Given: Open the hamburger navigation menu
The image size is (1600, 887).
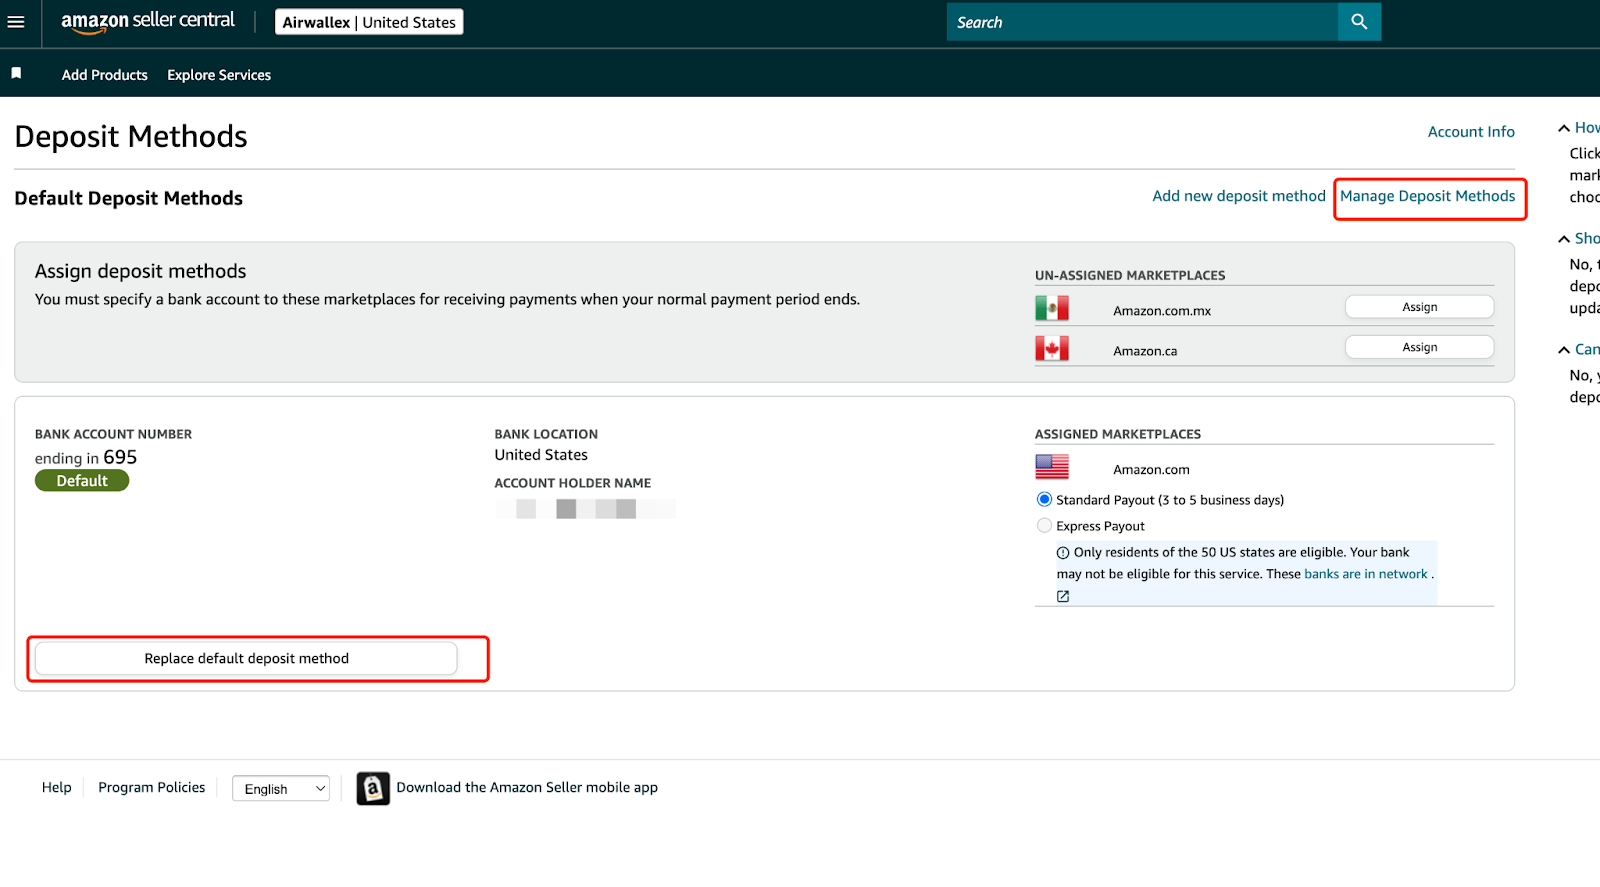Looking at the screenshot, I should 16,22.
